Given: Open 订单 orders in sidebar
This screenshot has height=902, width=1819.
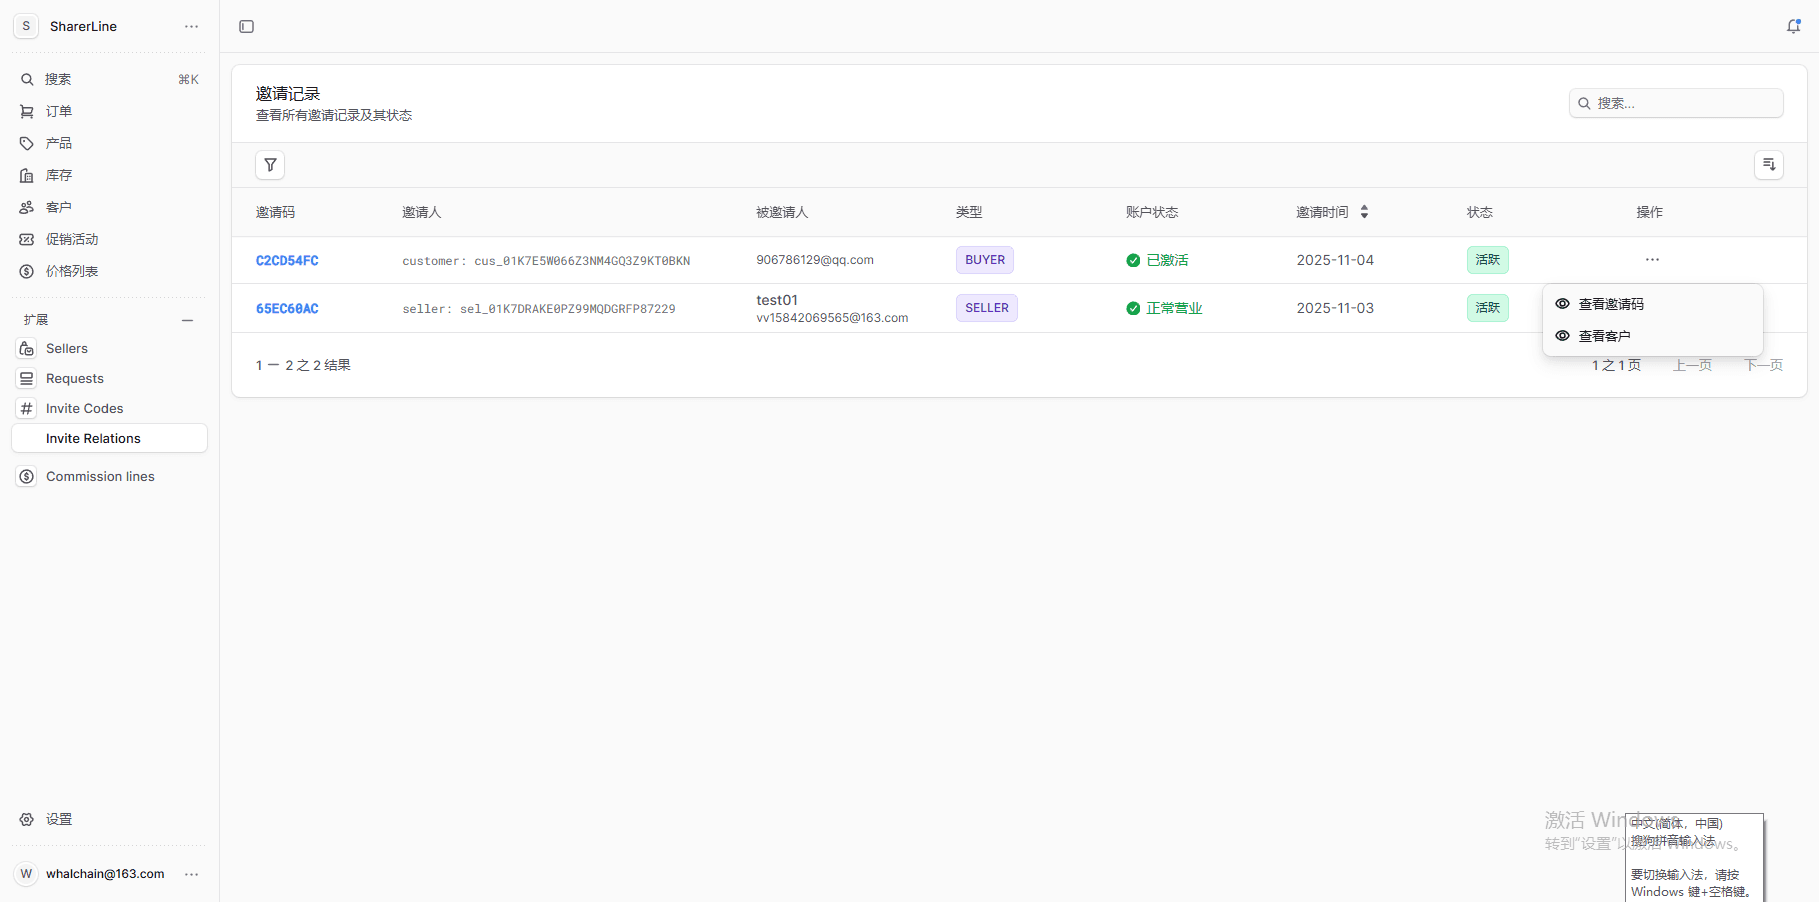Looking at the screenshot, I should [x=59, y=111].
